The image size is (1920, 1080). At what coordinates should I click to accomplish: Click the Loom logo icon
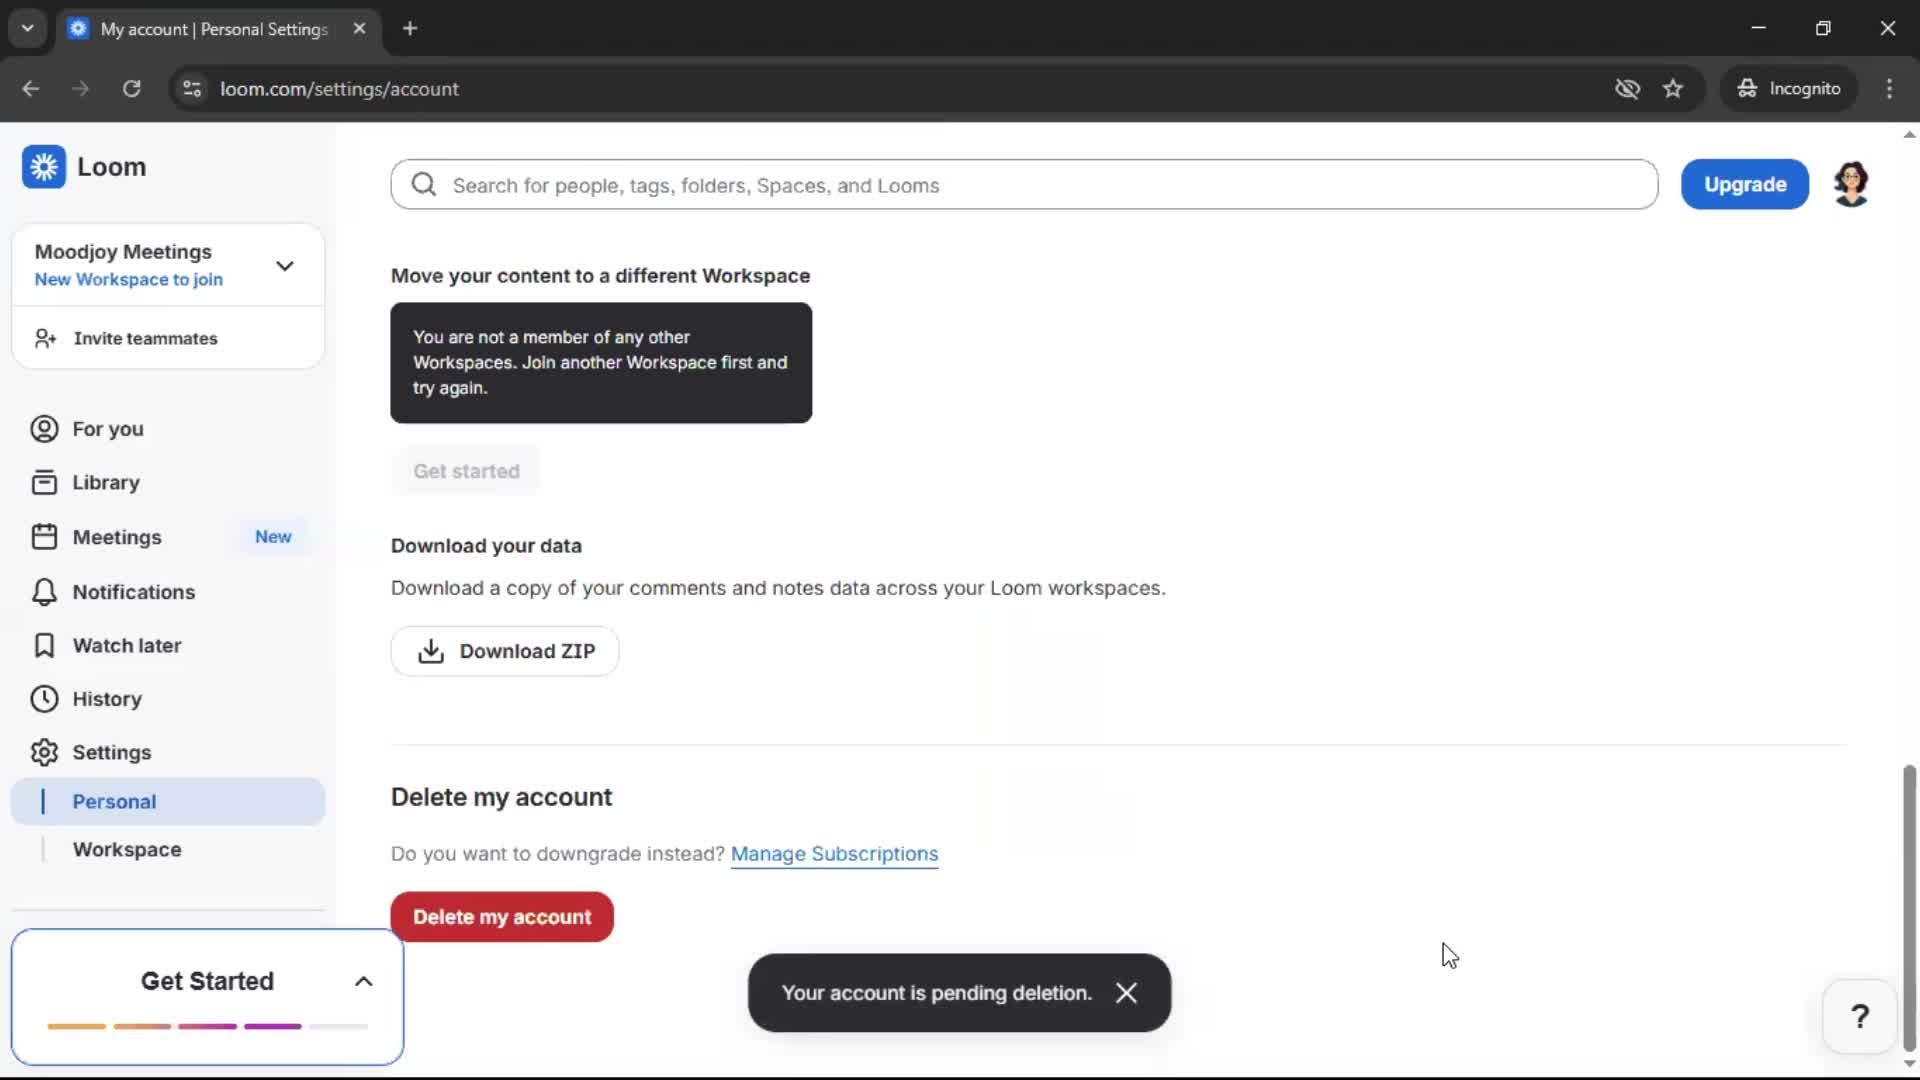[44, 167]
